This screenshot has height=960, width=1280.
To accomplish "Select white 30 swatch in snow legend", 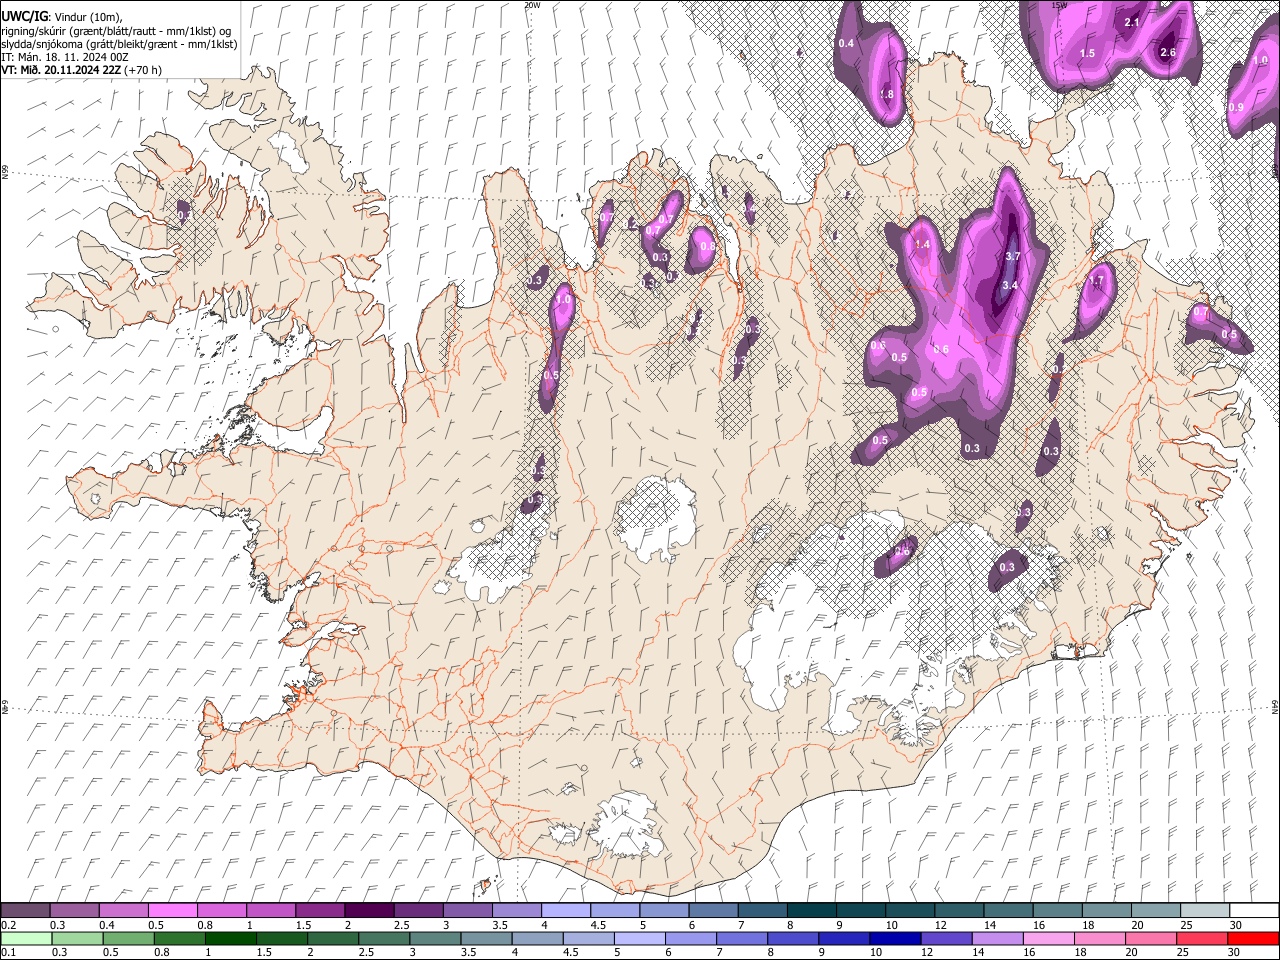I will click(1253, 910).
